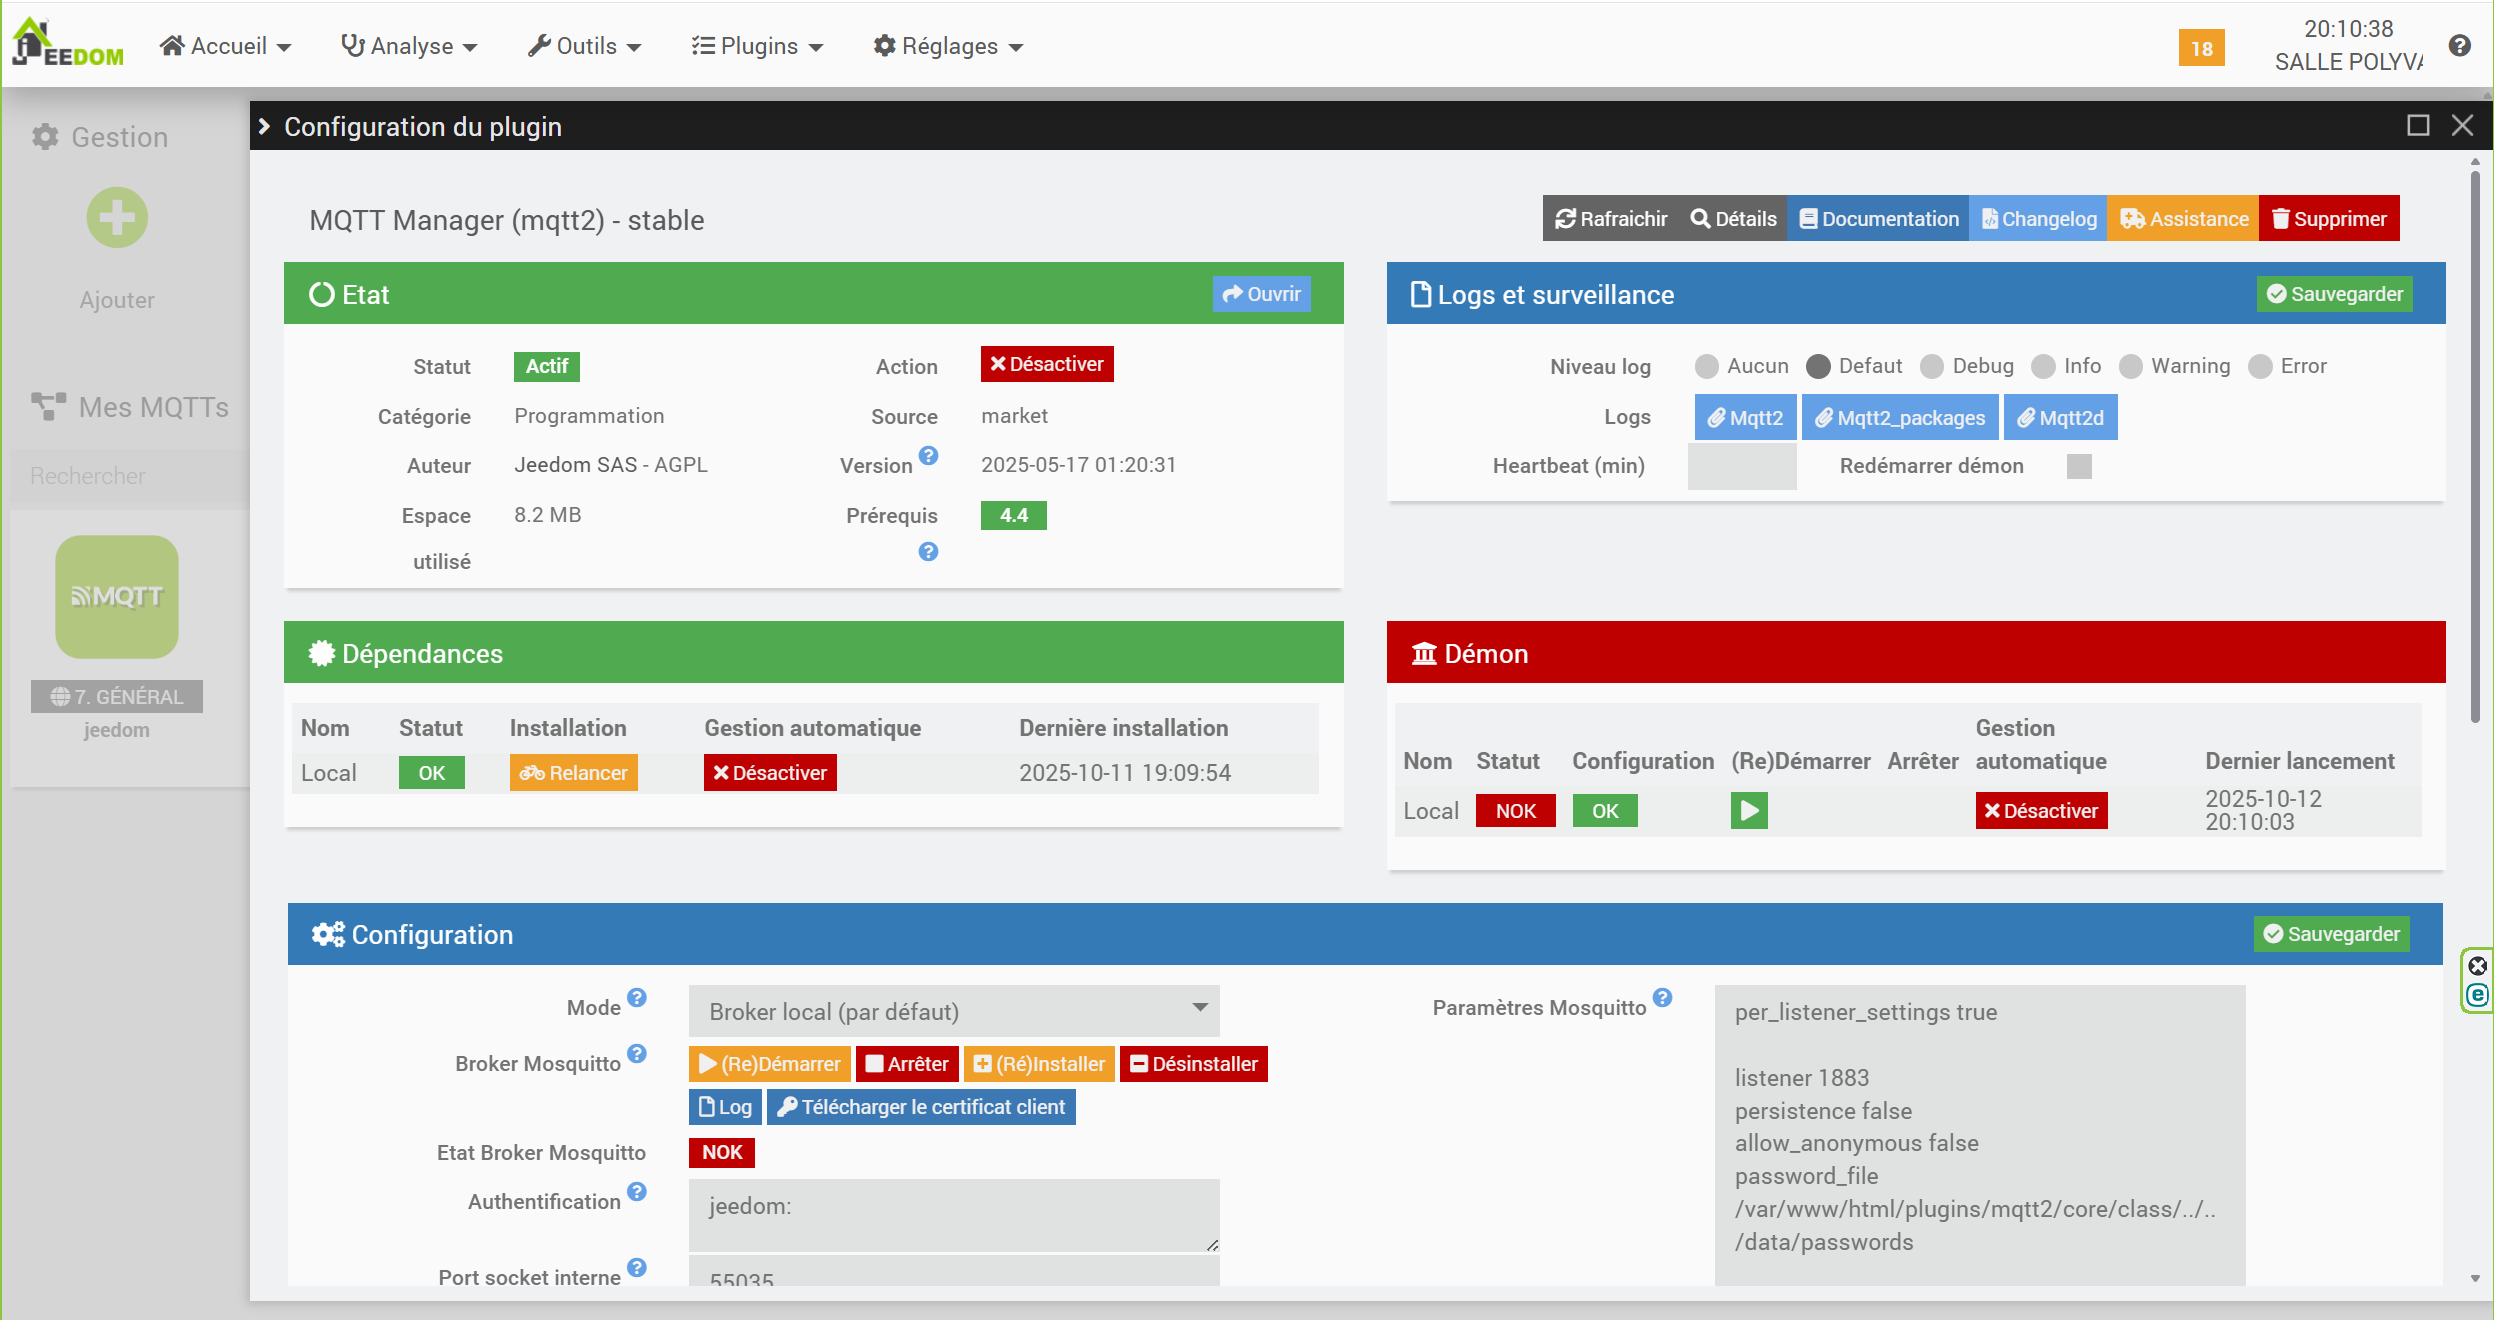Click the green Ajouter plus icon
The width and height of the screenshot is (2494, 1320).
pyautogui.click(x=117, y=217)
